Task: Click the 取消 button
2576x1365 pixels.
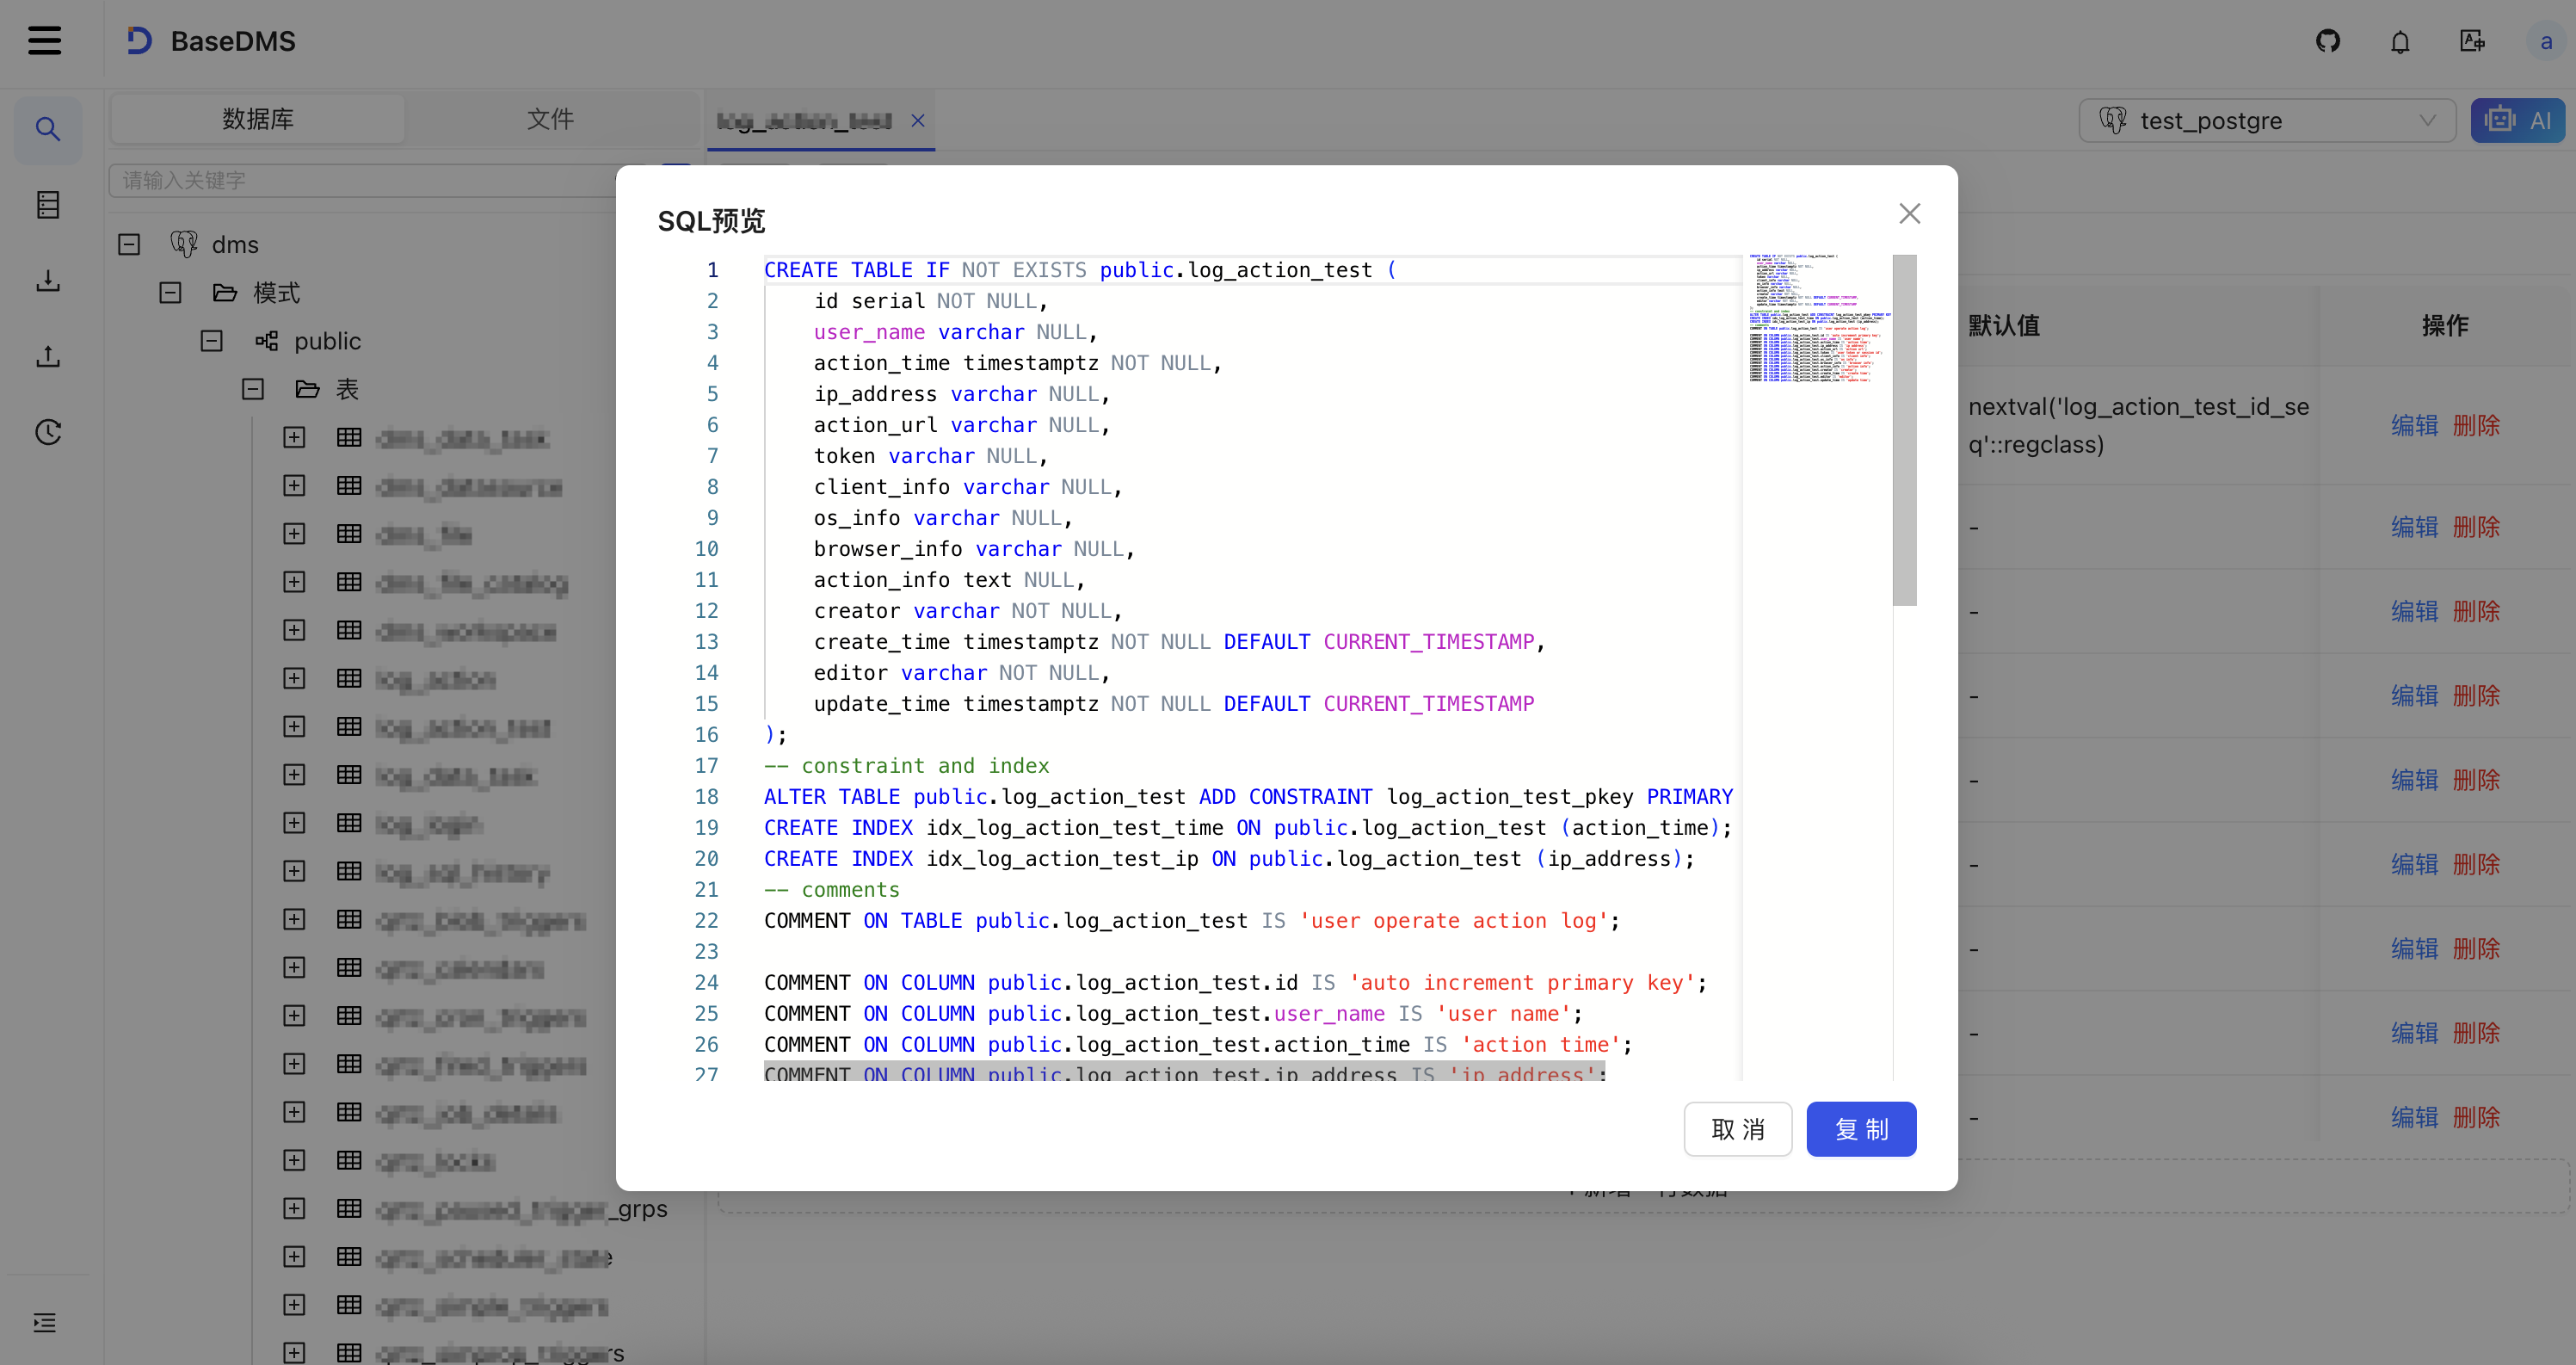Action: click(1737, 1129)
